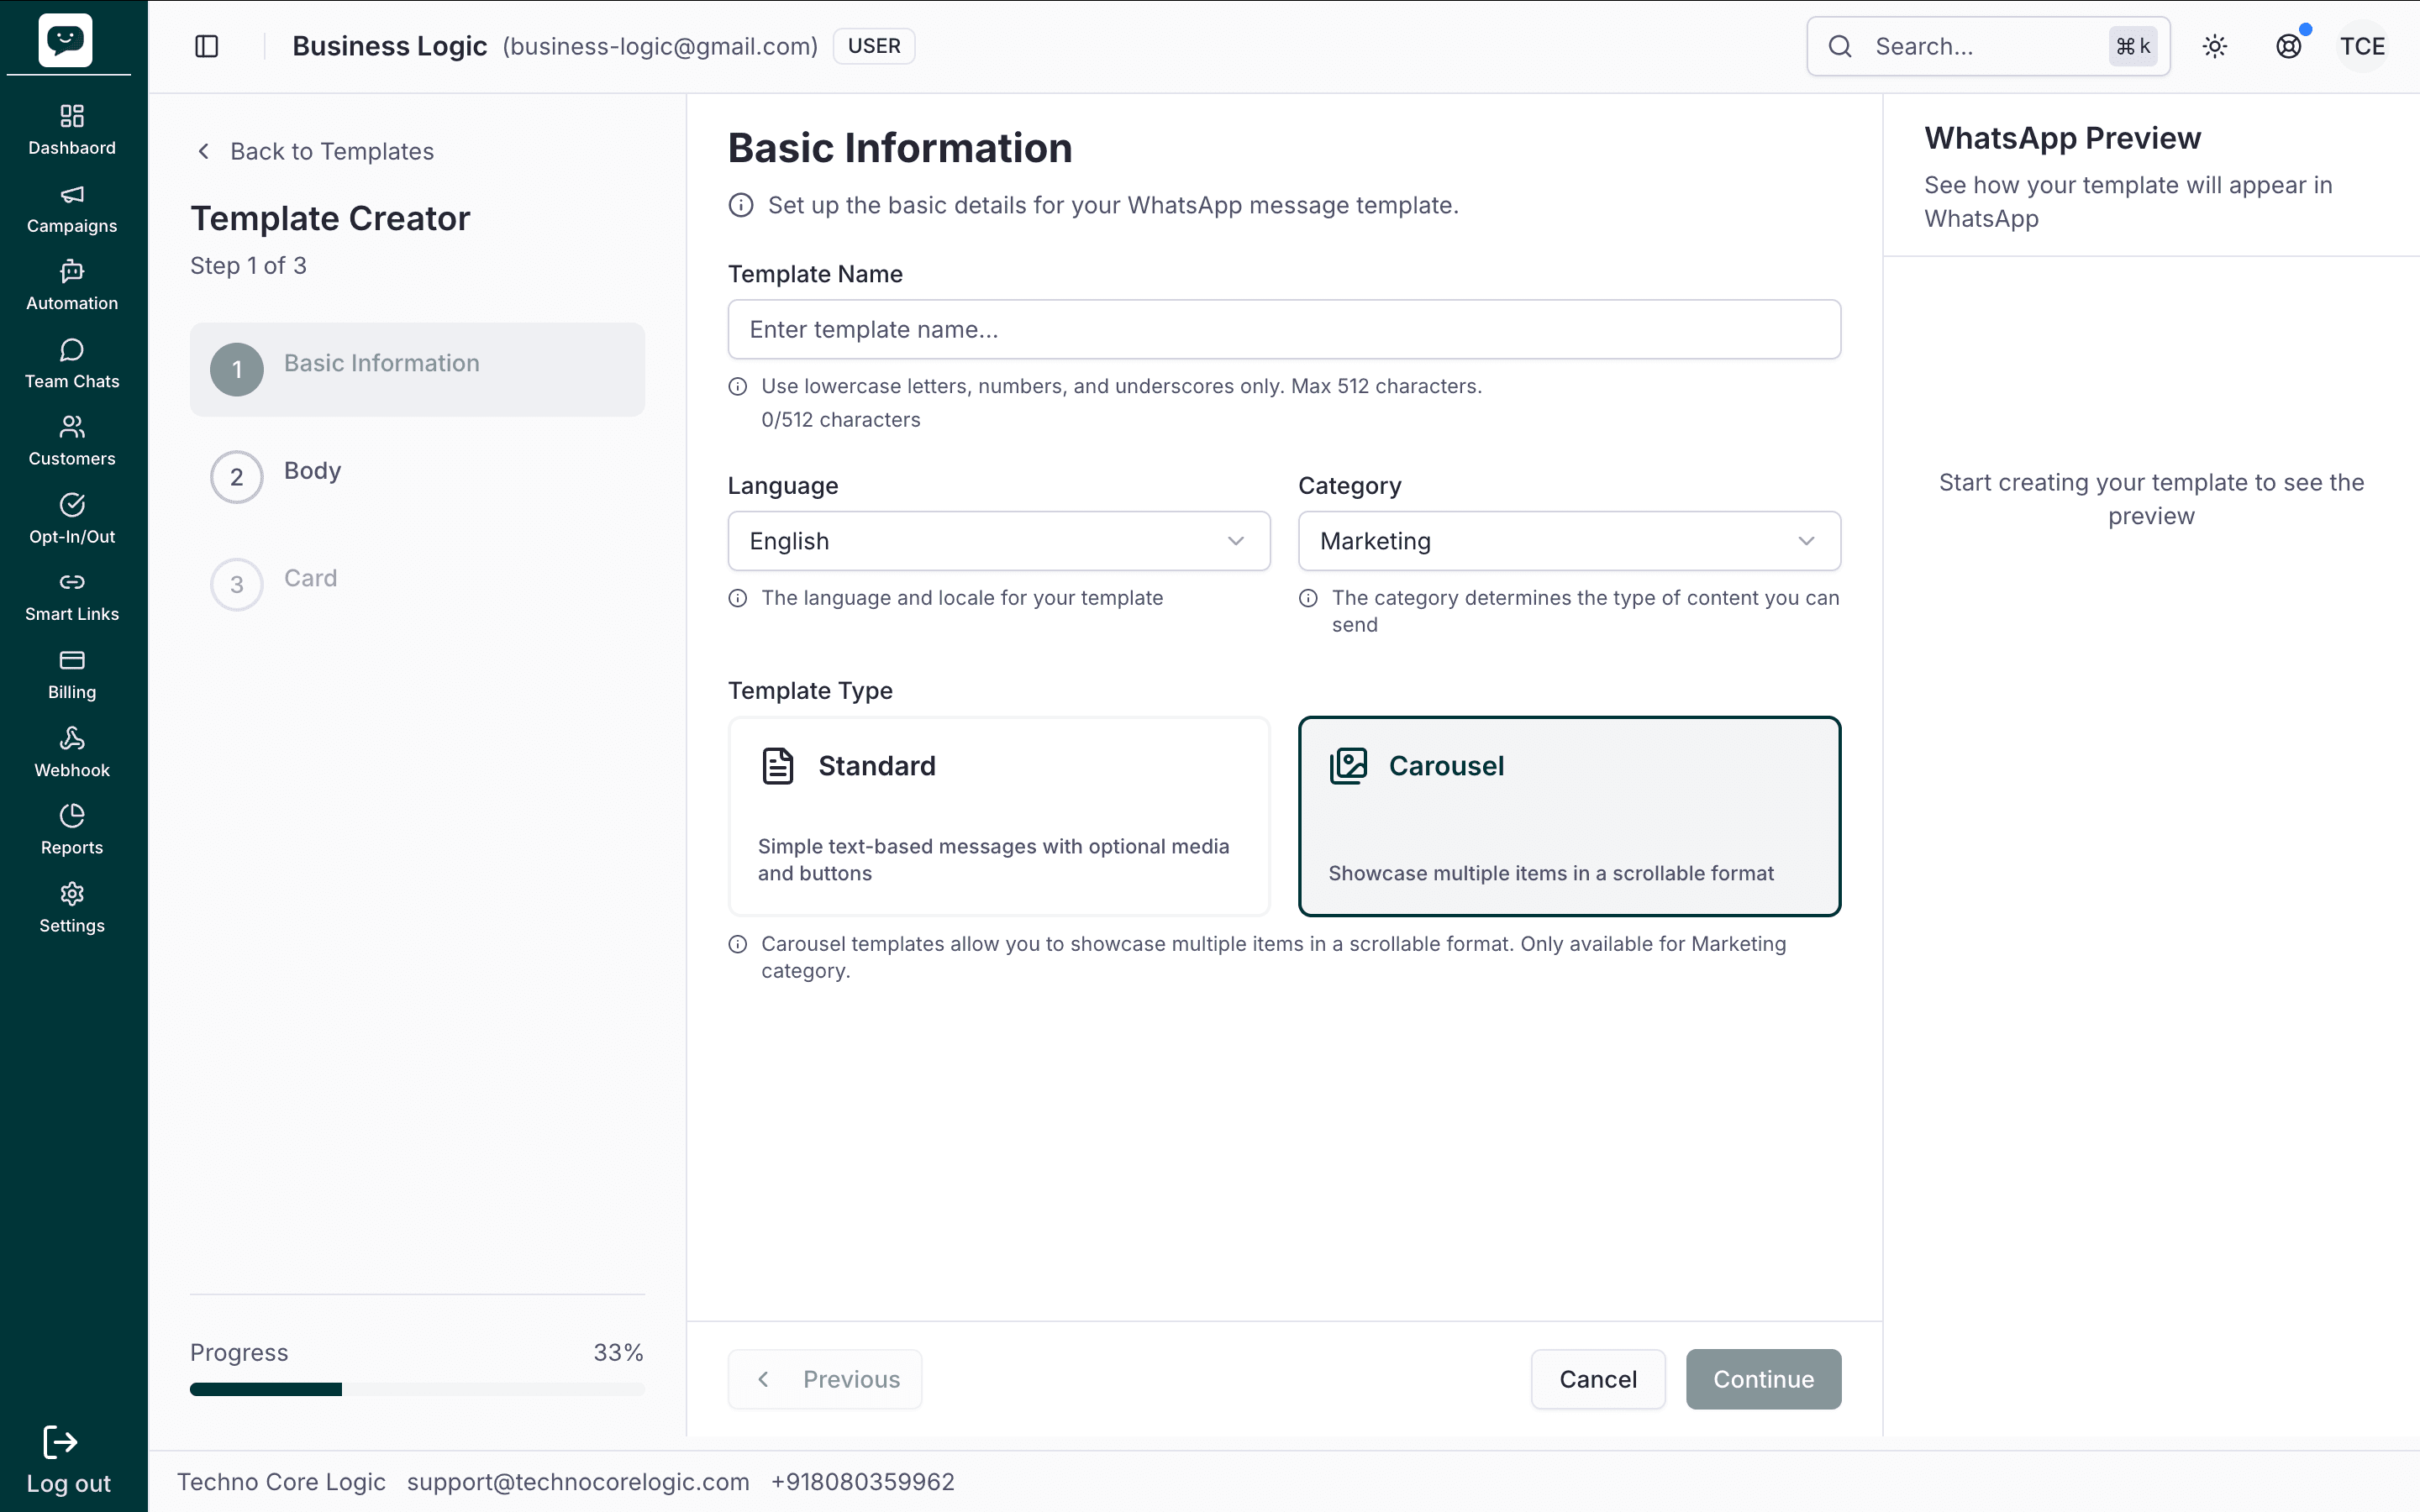Viewport: 2420px width, 1512px height.
Task: Open the Customers people icon
Action: (x=72, y=427)
